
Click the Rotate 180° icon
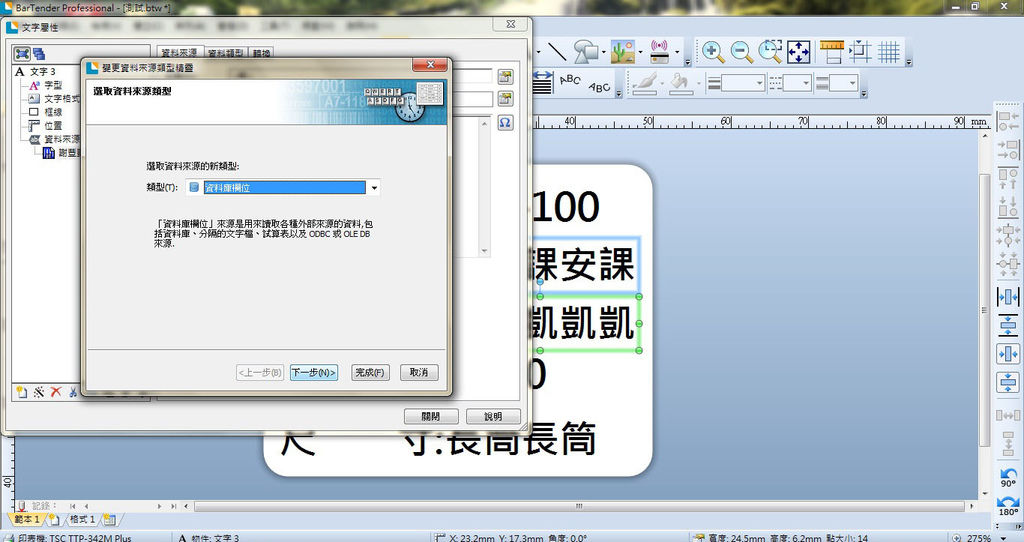coord(1008,505)
